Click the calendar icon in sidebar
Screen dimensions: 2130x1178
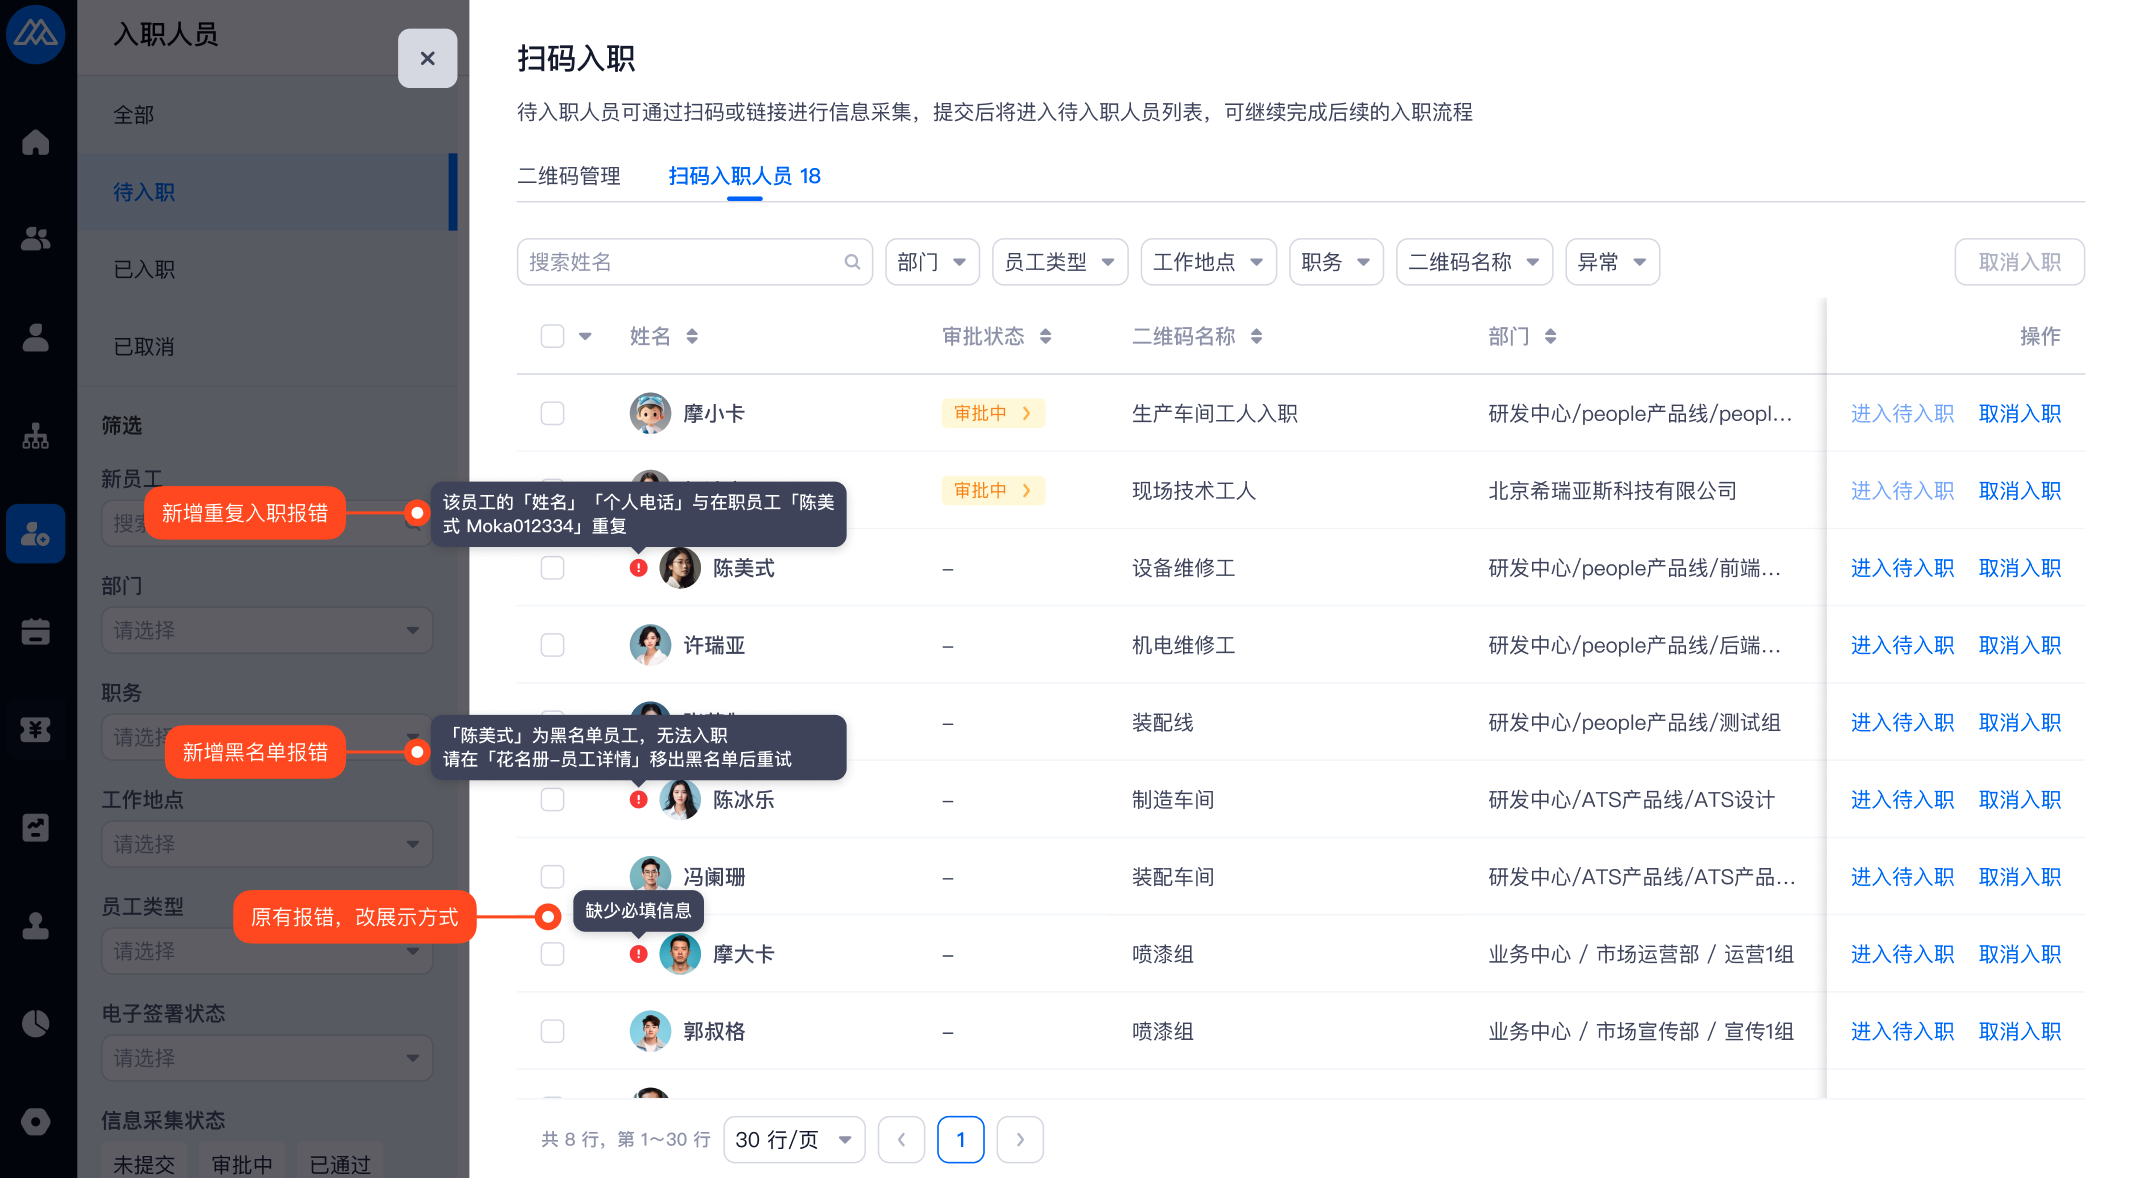point(36,632)
